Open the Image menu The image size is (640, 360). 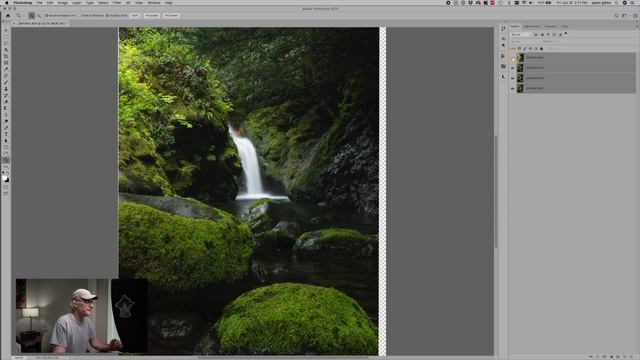pos(62,2)
